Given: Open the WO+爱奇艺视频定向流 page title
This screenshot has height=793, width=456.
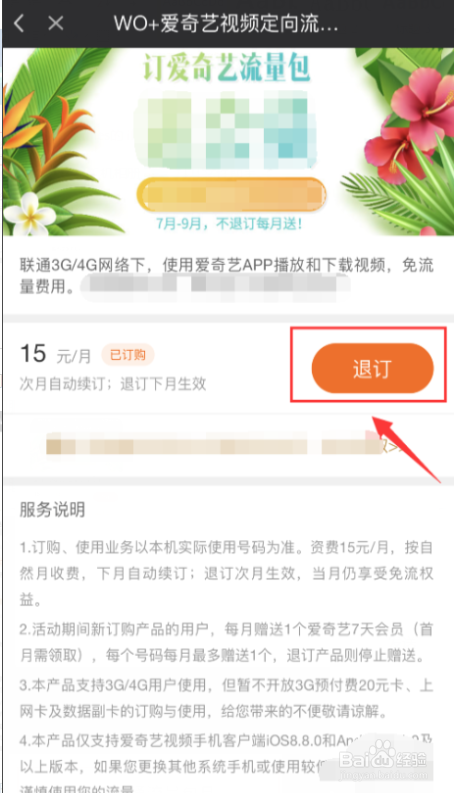Looking at the screenshot, I should pyautogui.click(x=225, y=24).
